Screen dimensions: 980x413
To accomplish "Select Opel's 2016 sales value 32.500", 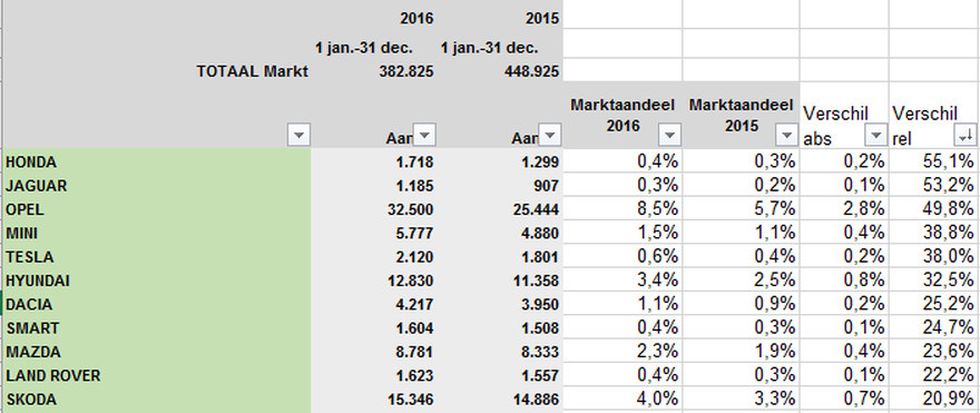I will click(410, 209).
